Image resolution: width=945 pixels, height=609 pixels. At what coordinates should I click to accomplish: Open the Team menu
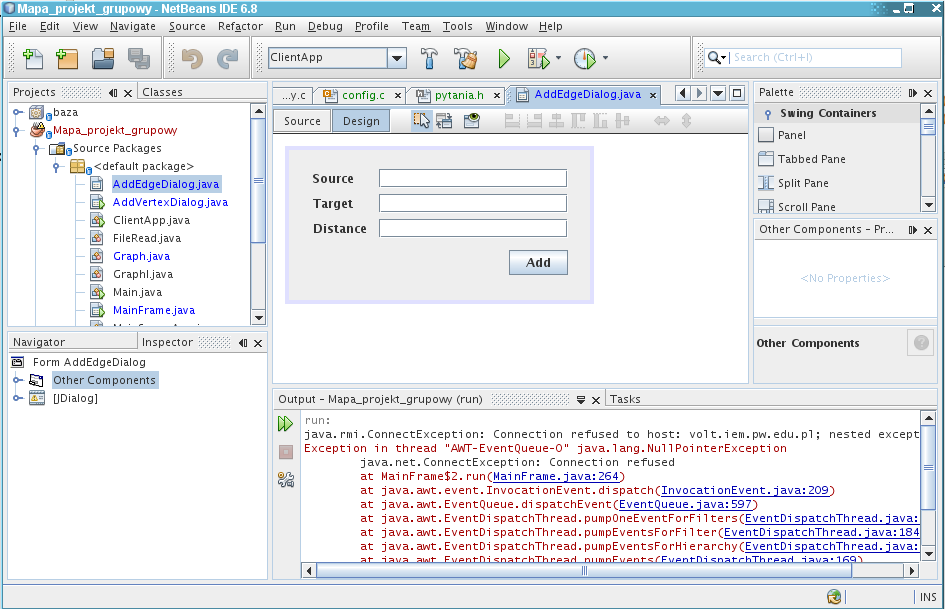point(416,26)
